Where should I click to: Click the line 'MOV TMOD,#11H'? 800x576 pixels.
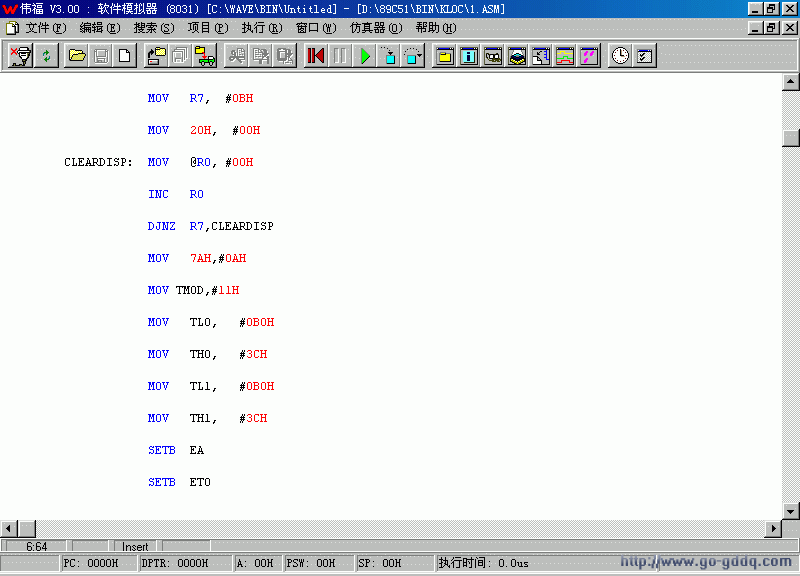click(193, 290)
